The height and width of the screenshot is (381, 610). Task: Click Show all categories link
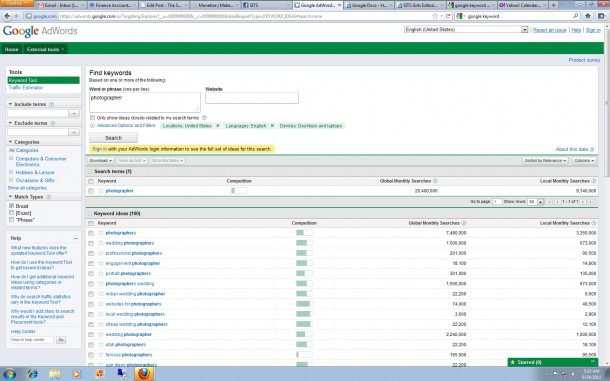27,188
